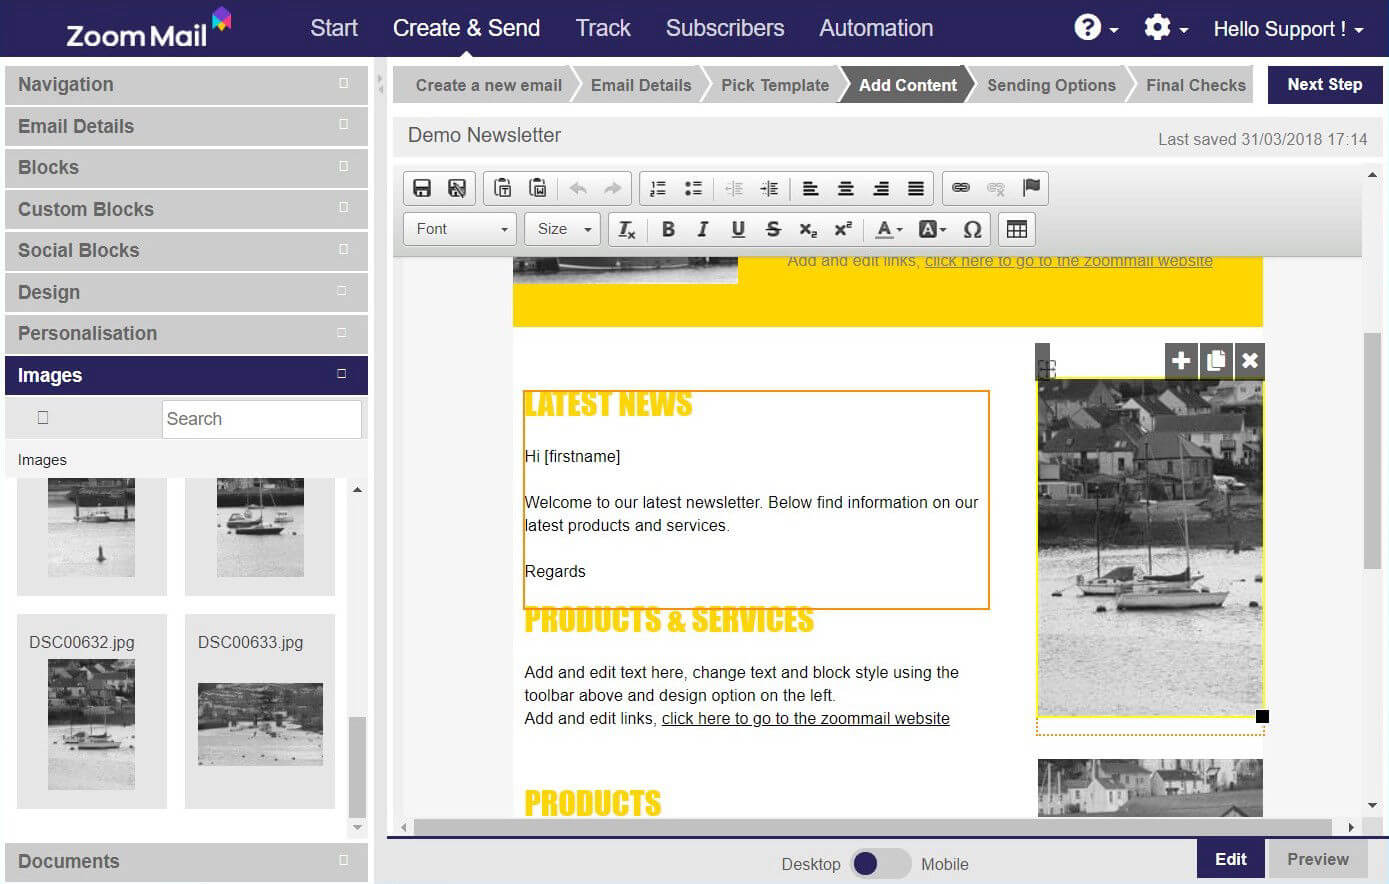Duplicate the selected image block

coord(1215,361)
